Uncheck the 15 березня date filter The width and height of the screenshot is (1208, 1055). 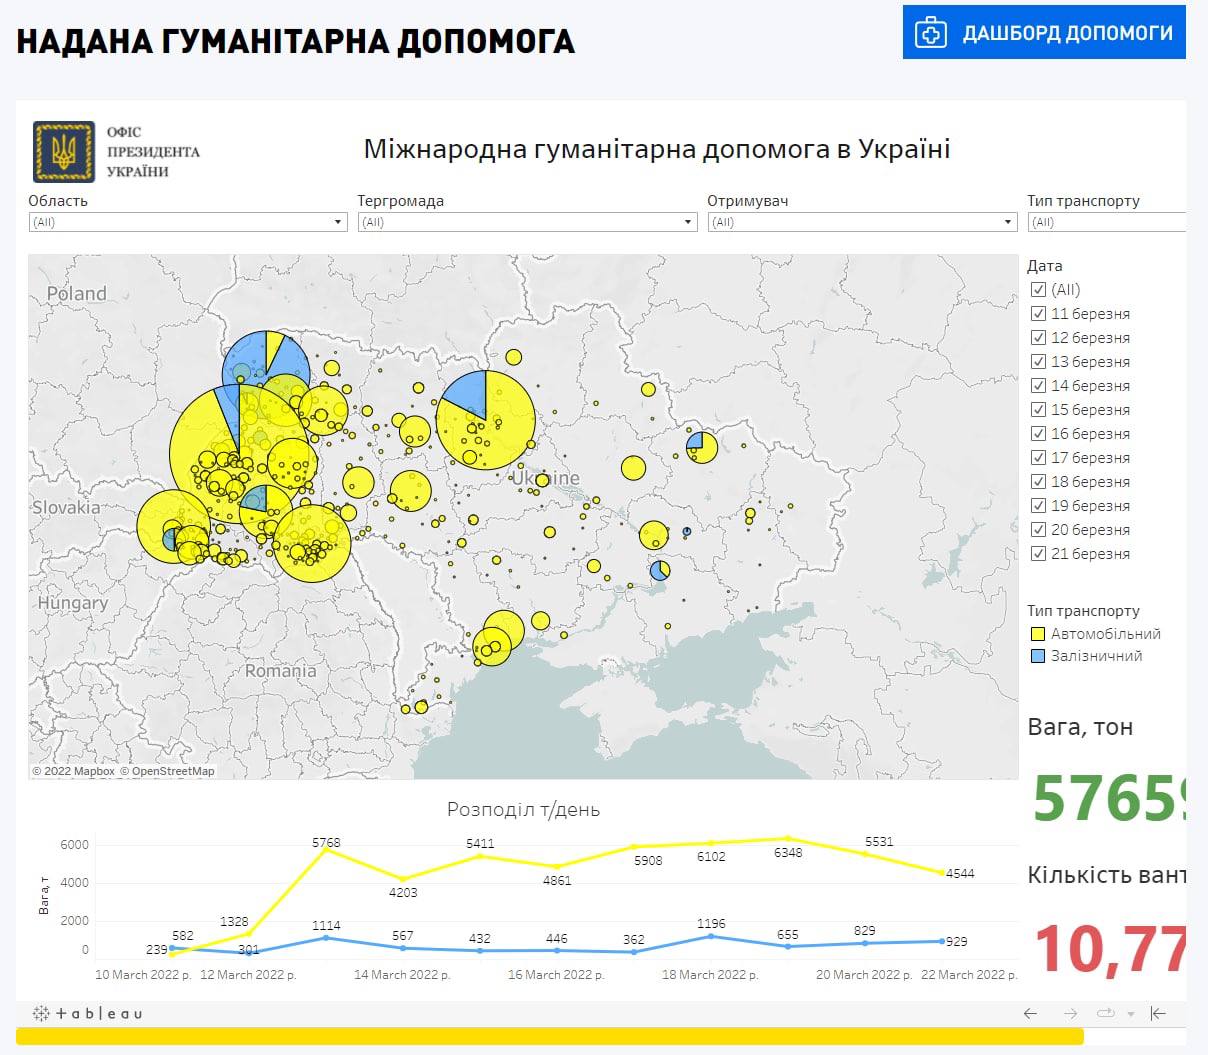click(1038, 409)
